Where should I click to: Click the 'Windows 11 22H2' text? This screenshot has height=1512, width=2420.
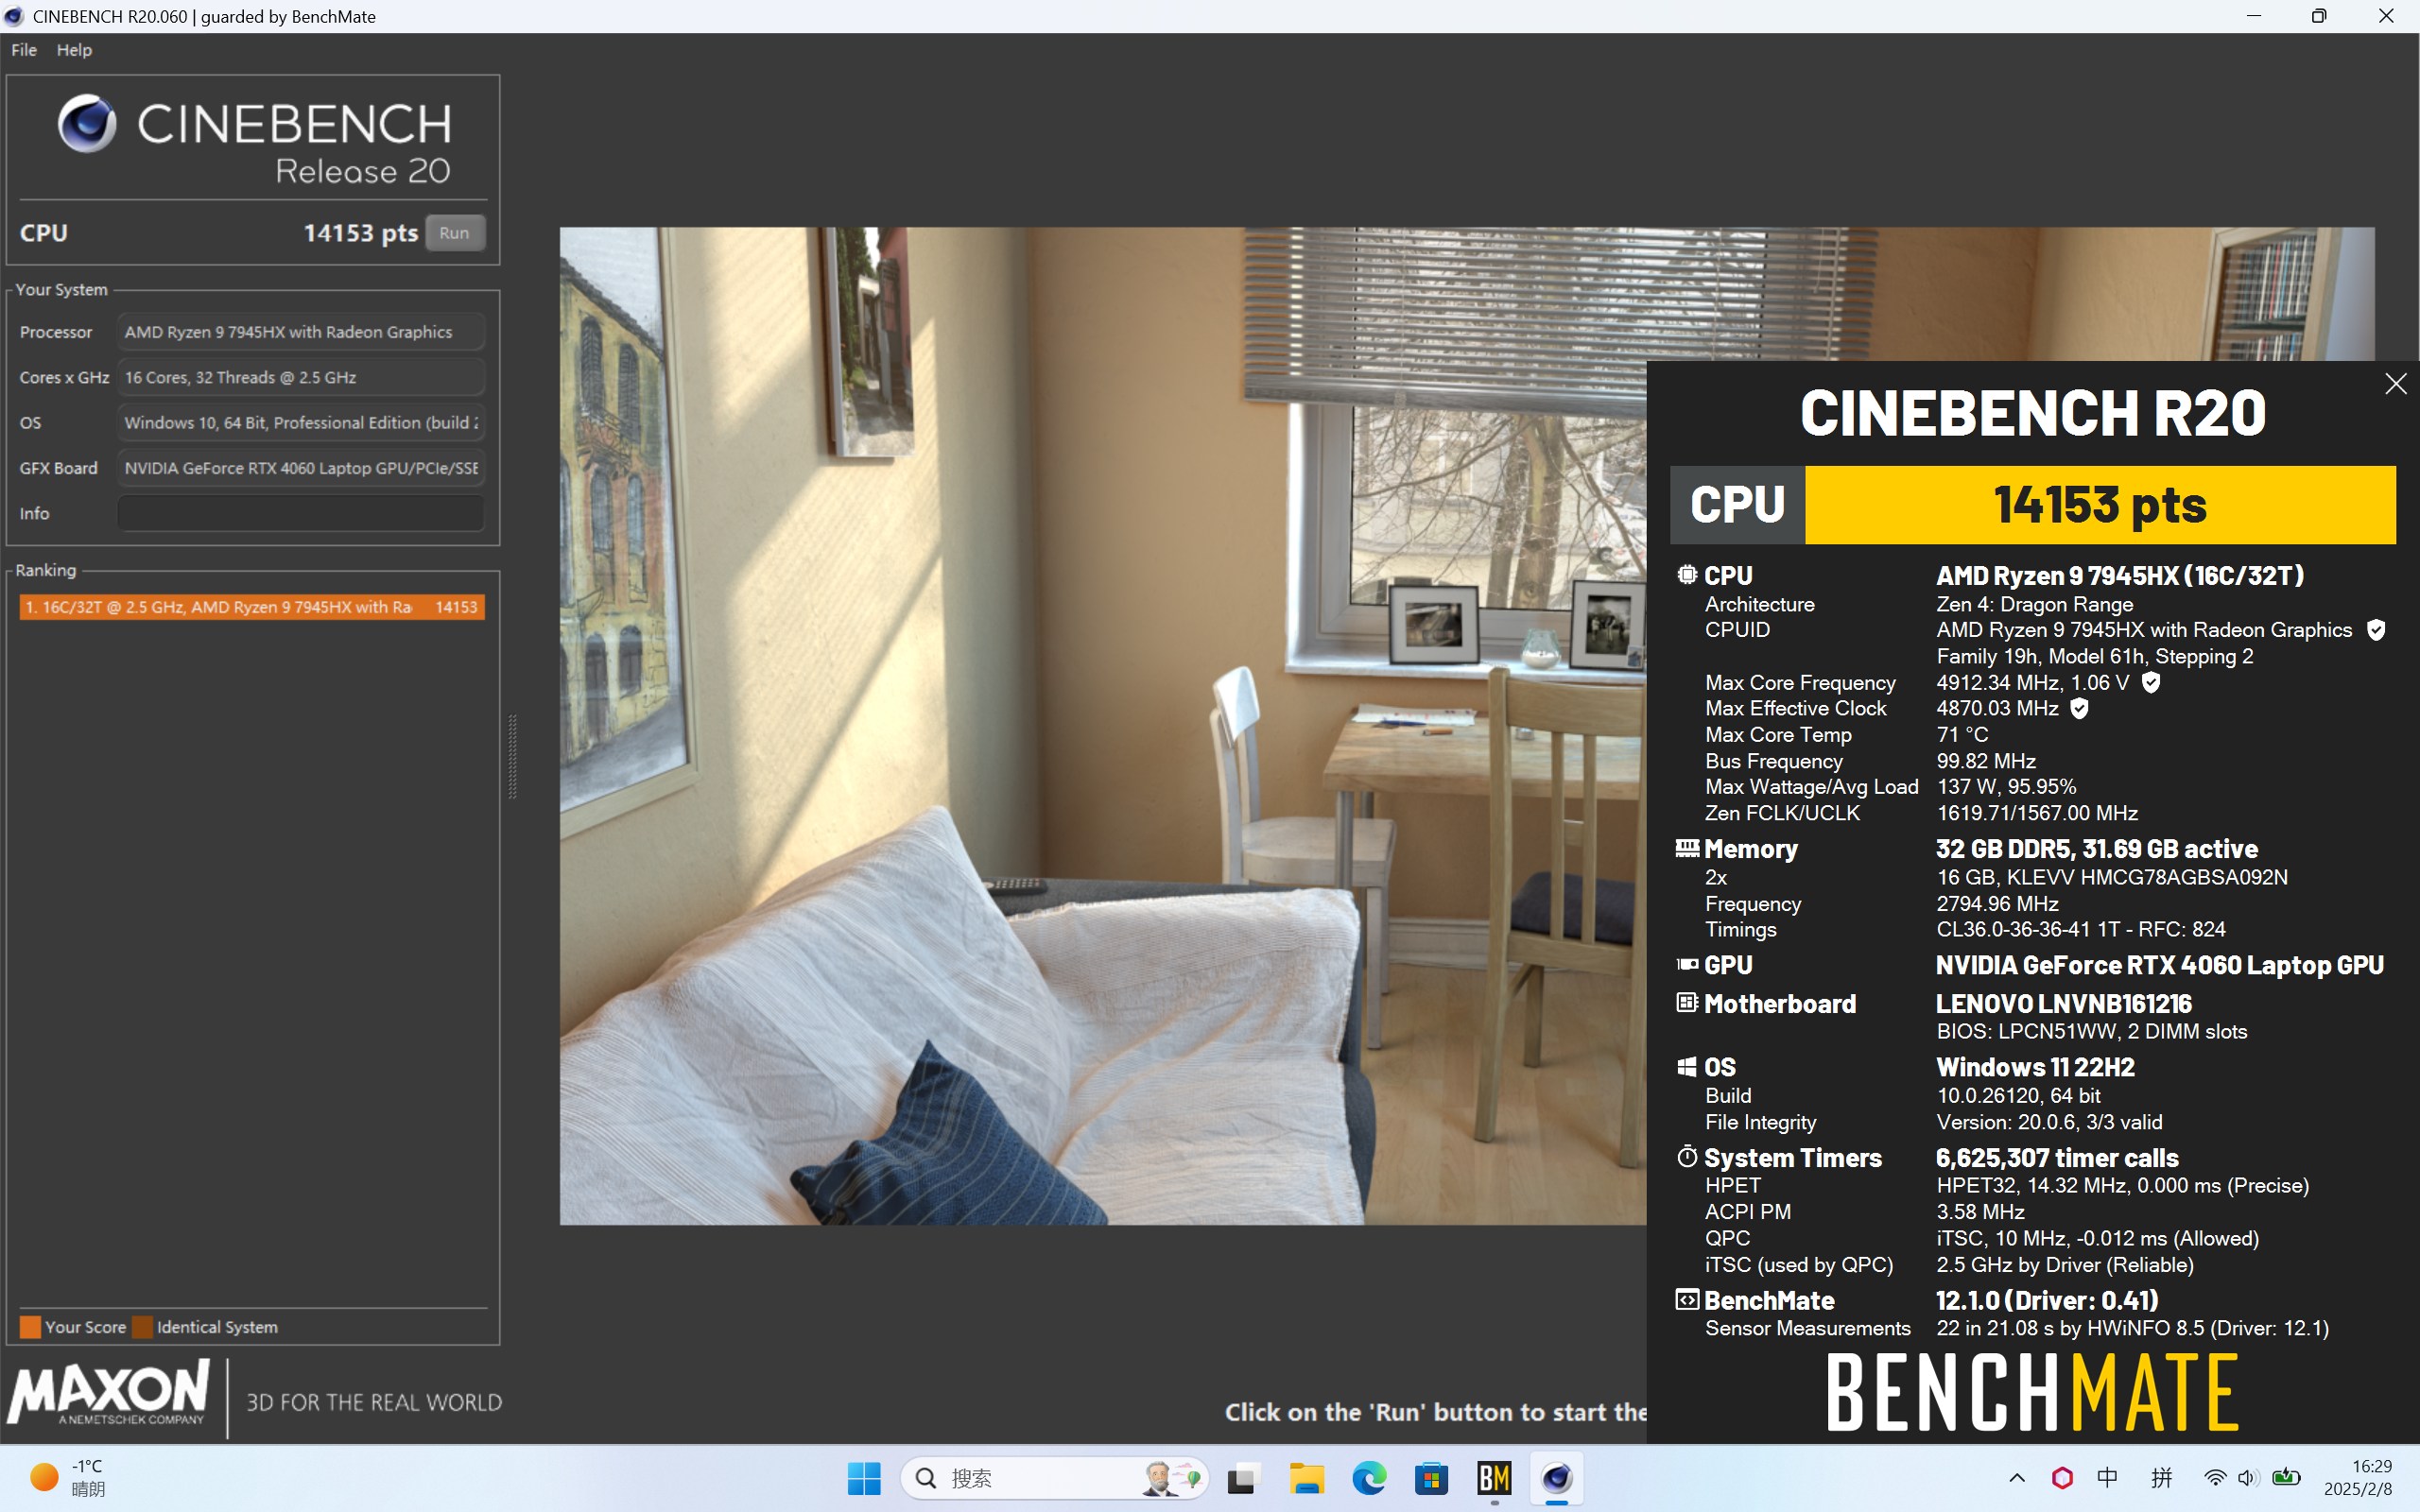coord(2035,1068)
